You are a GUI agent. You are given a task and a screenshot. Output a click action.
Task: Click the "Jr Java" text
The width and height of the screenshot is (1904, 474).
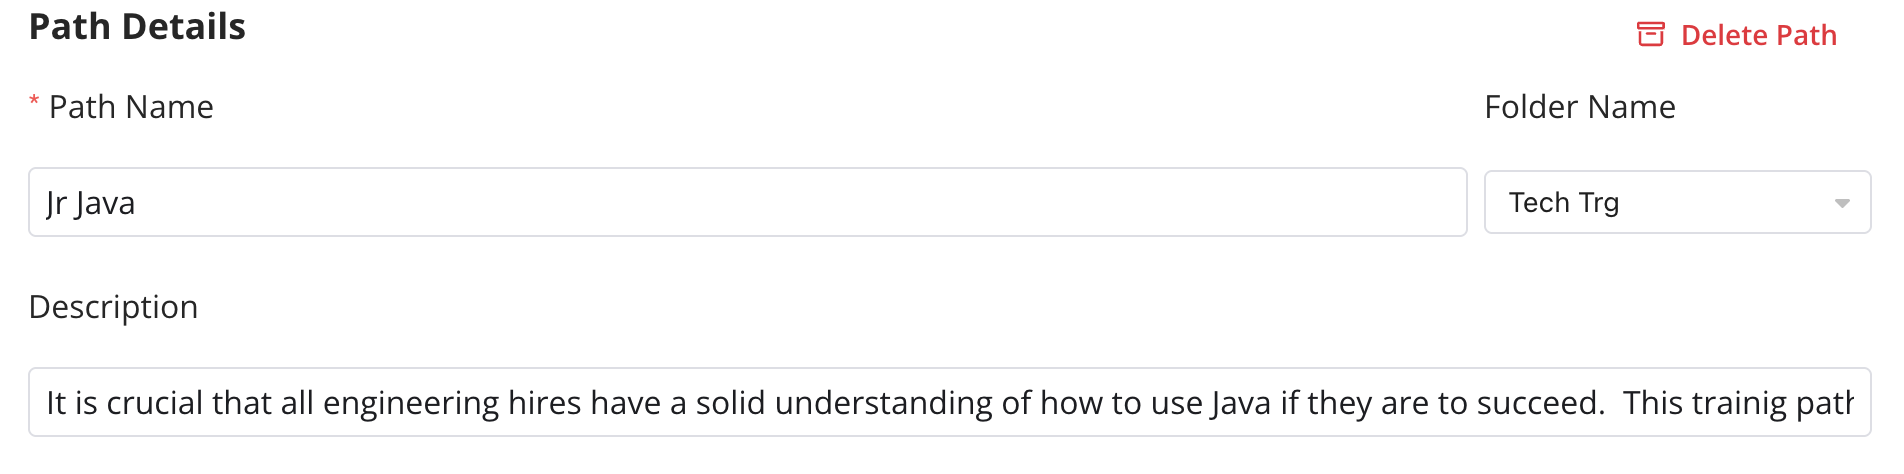click(91, 203)
